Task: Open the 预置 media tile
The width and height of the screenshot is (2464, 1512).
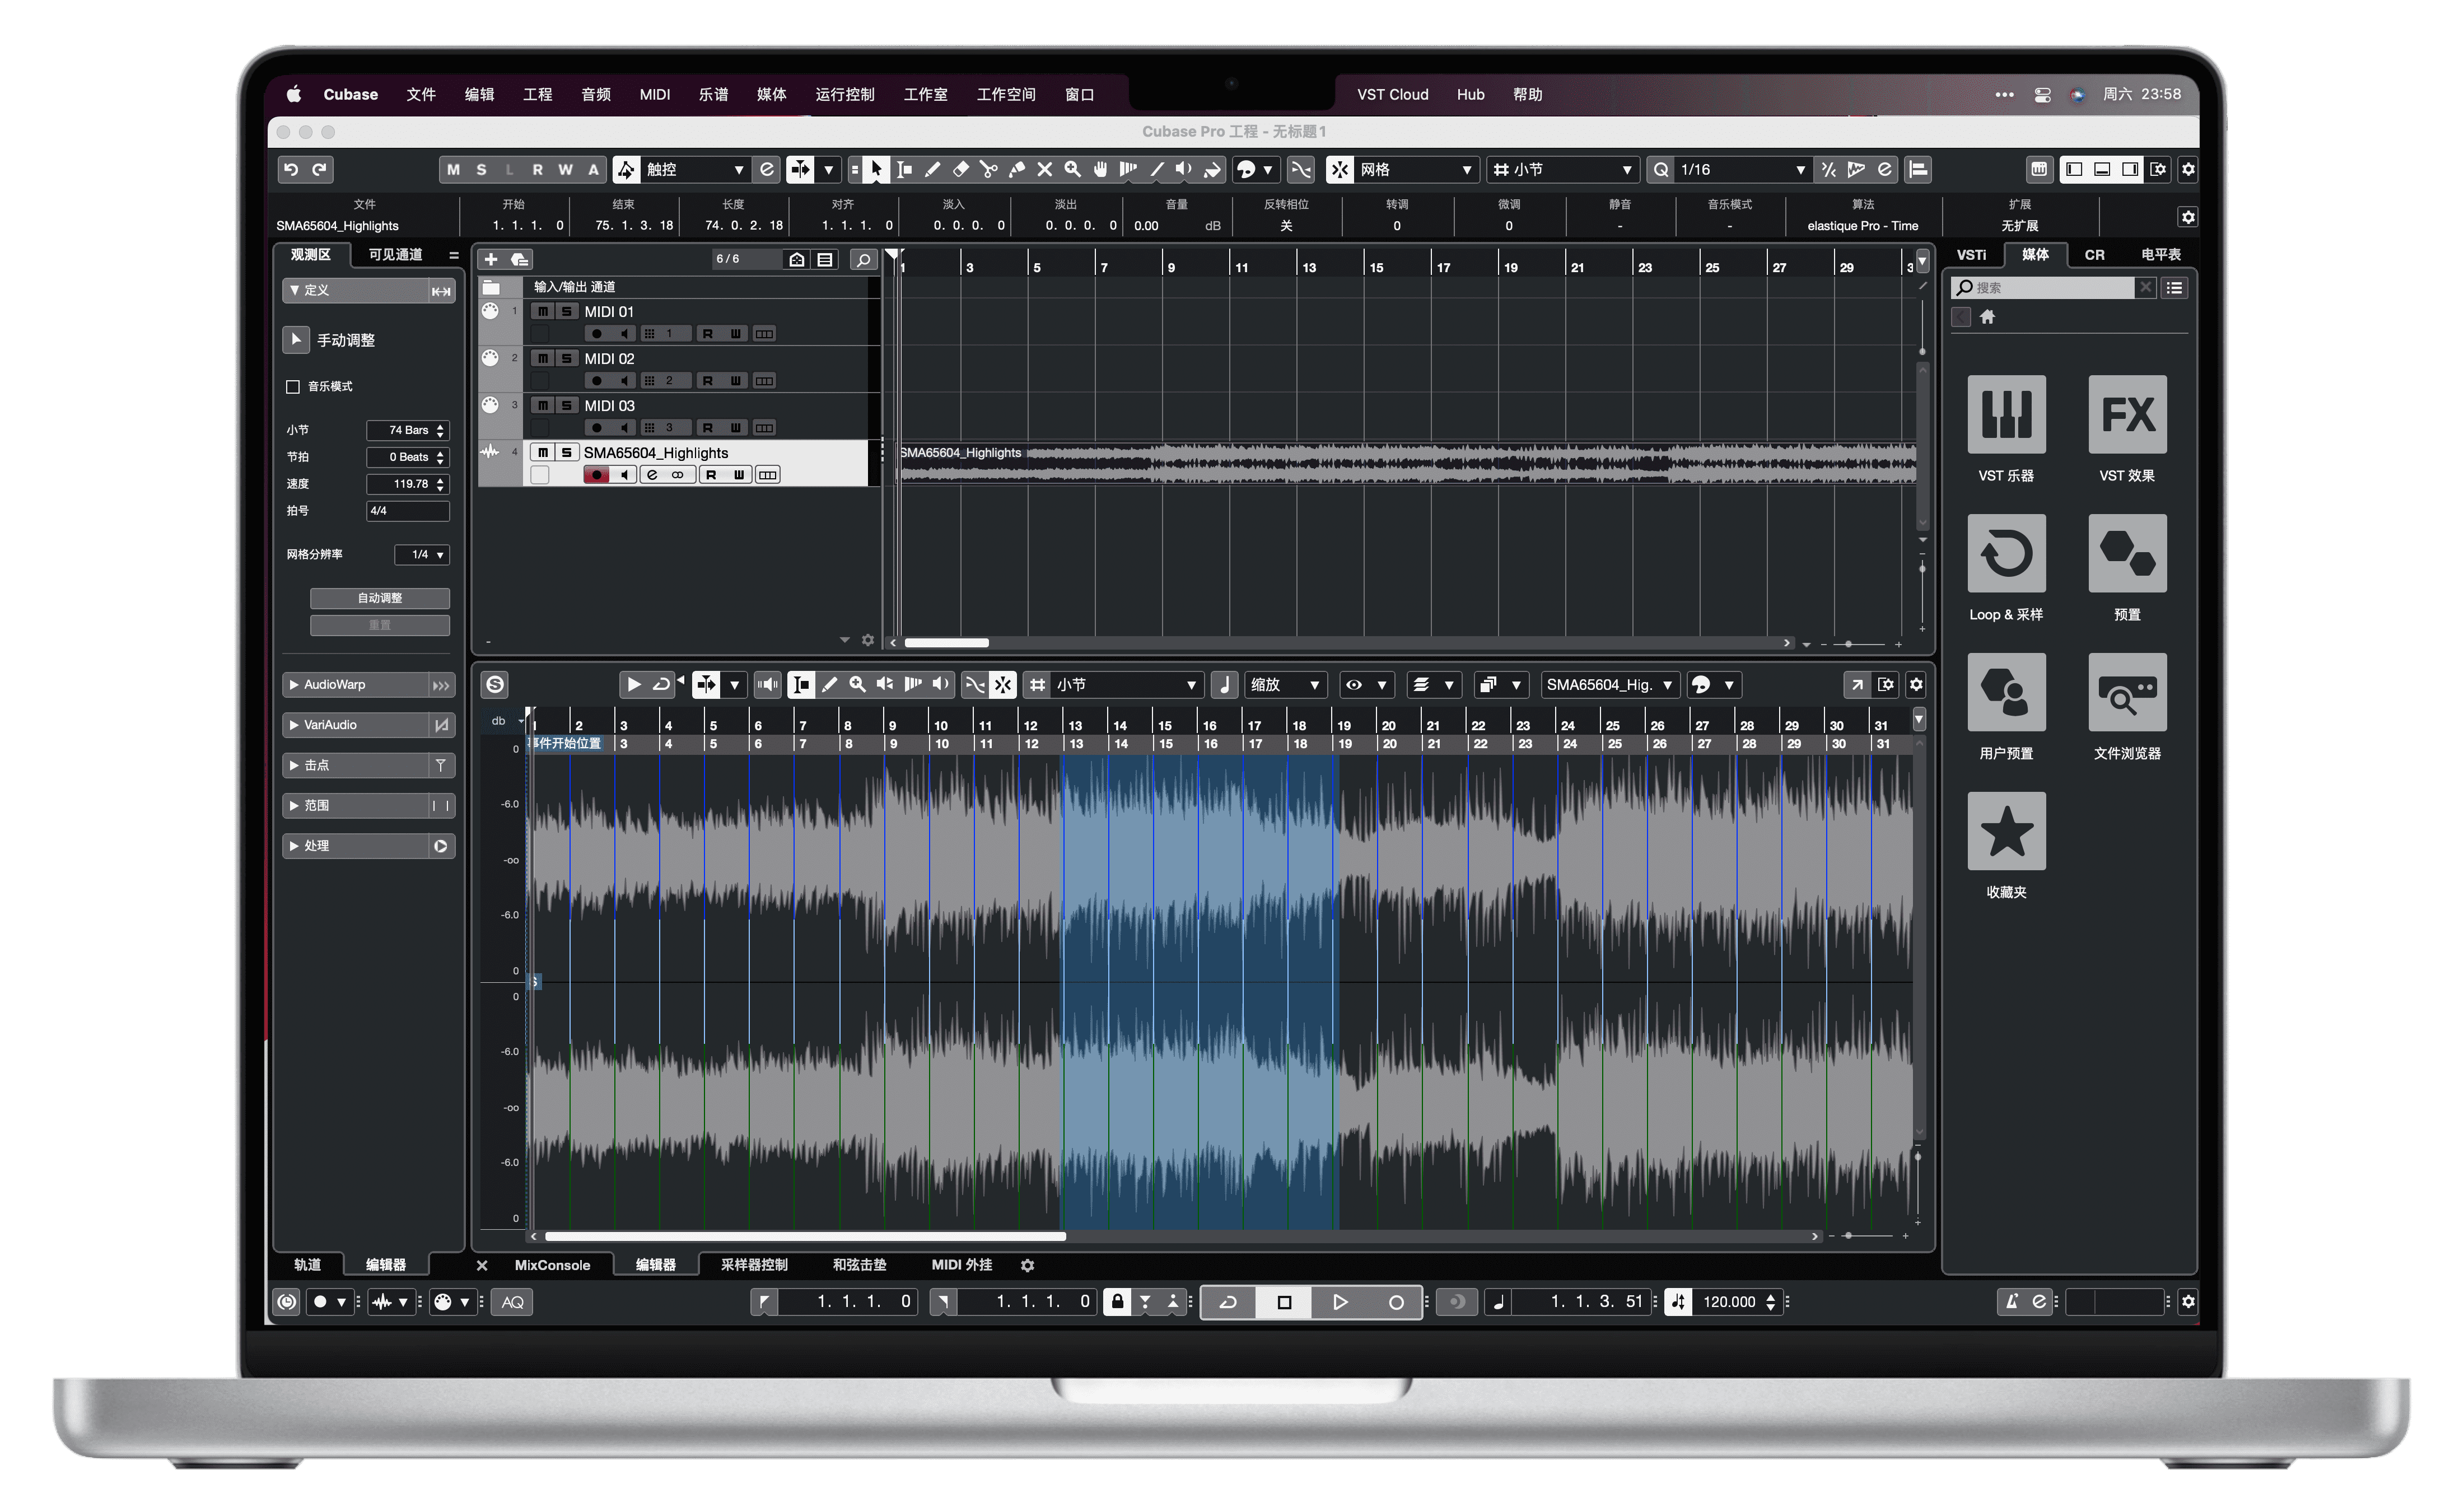Action: tap(2127, 553)
